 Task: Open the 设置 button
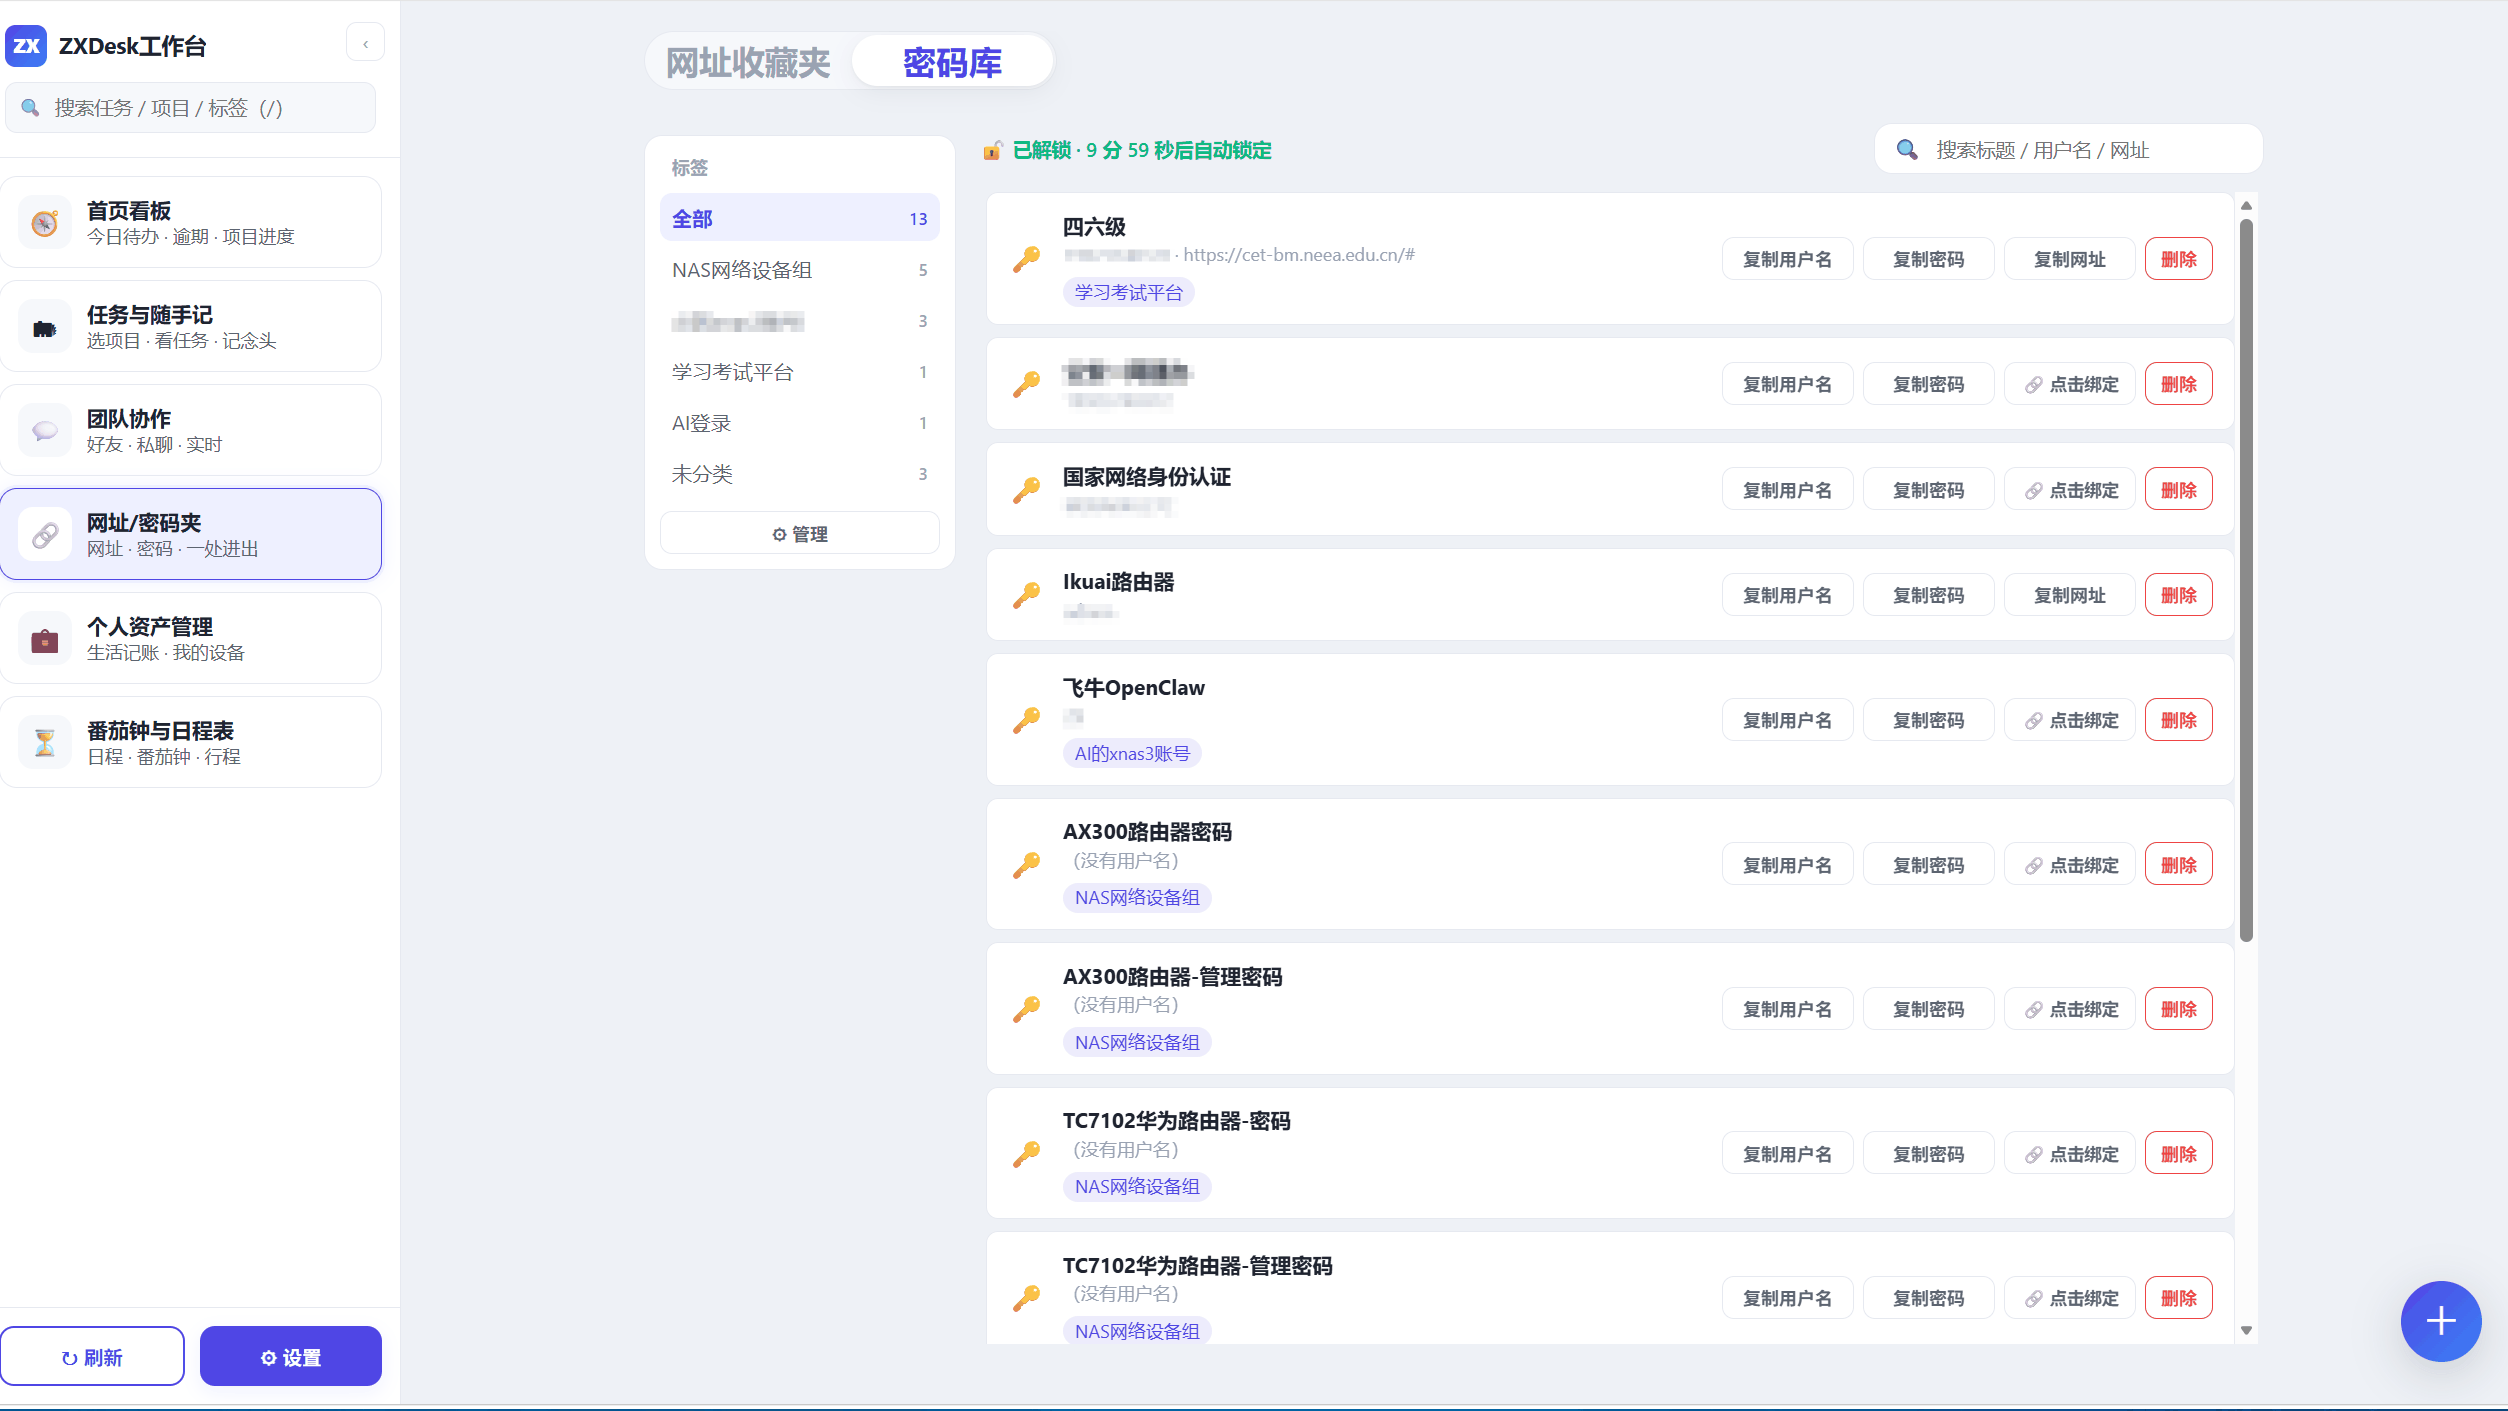click(x=291, y=1357)
